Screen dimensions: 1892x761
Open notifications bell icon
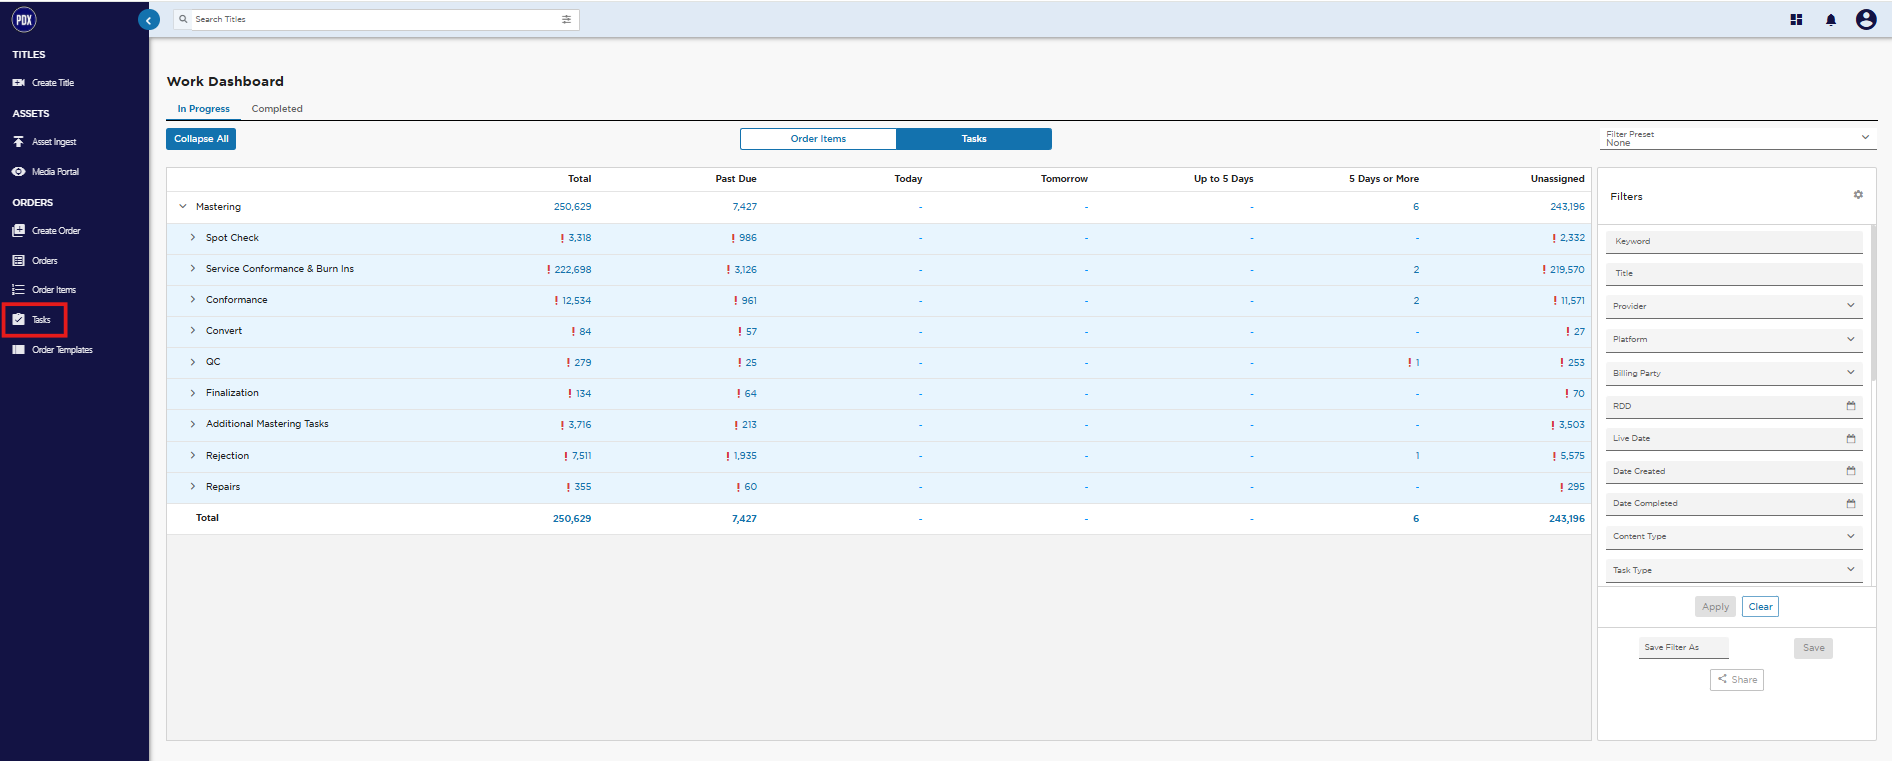(x=1831, y=20)
